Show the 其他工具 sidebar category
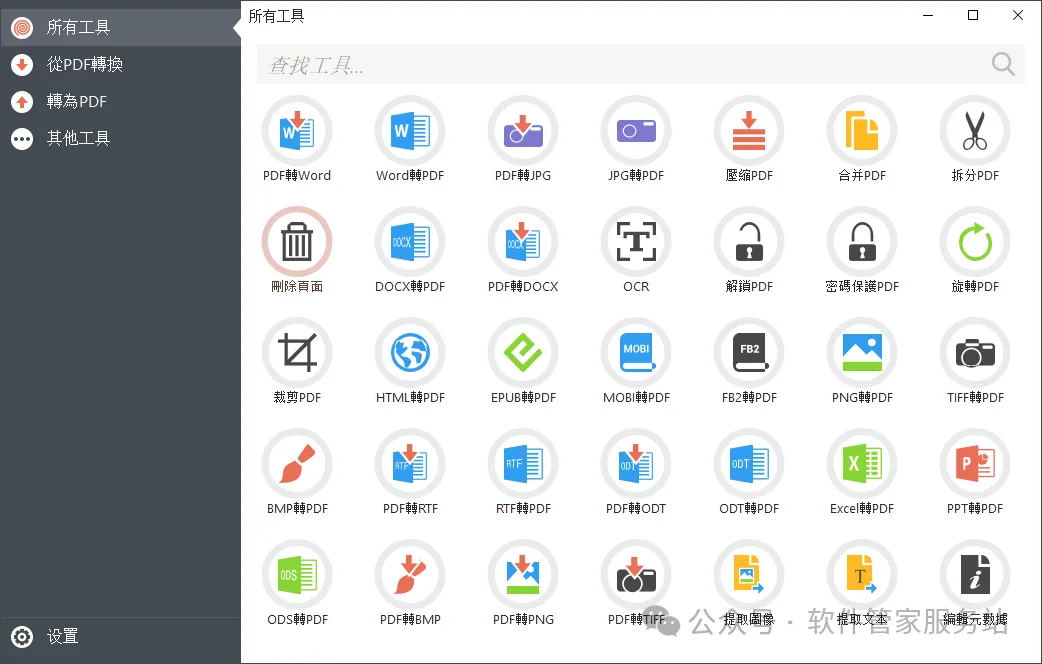The width and height of the screenshot is (1042, 664). (120, 138)
